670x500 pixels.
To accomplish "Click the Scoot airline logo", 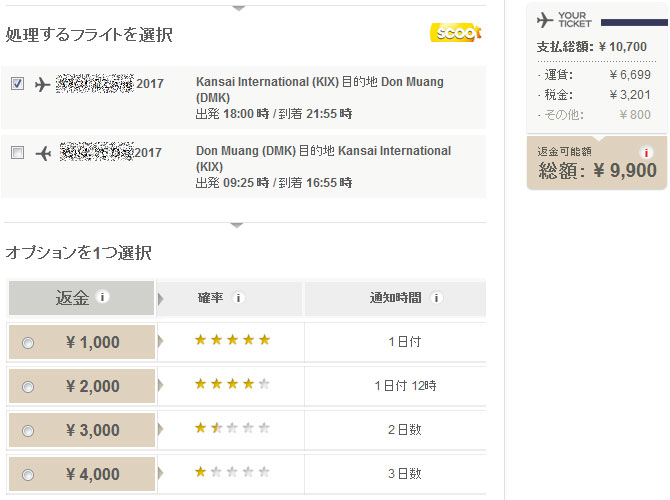I will coord(456,34).
